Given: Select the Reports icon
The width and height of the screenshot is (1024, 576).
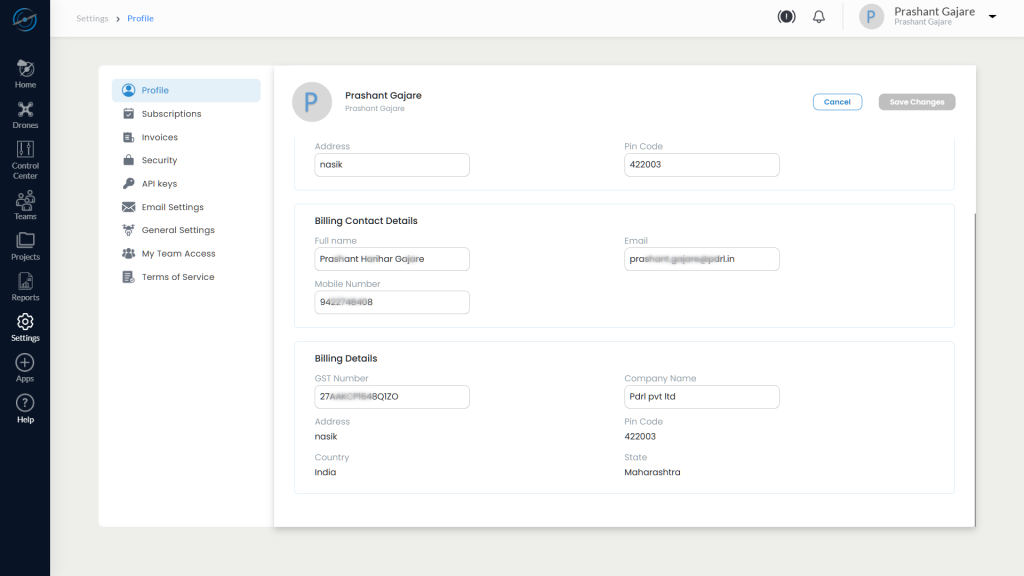Looking at the screenshot, I should pos(25,285).
